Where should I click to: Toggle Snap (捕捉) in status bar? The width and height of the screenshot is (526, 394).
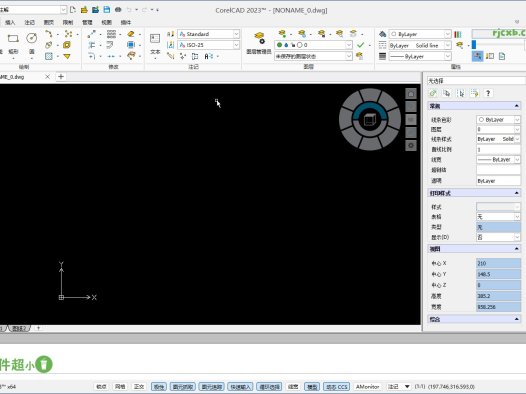tap(101, 387)
